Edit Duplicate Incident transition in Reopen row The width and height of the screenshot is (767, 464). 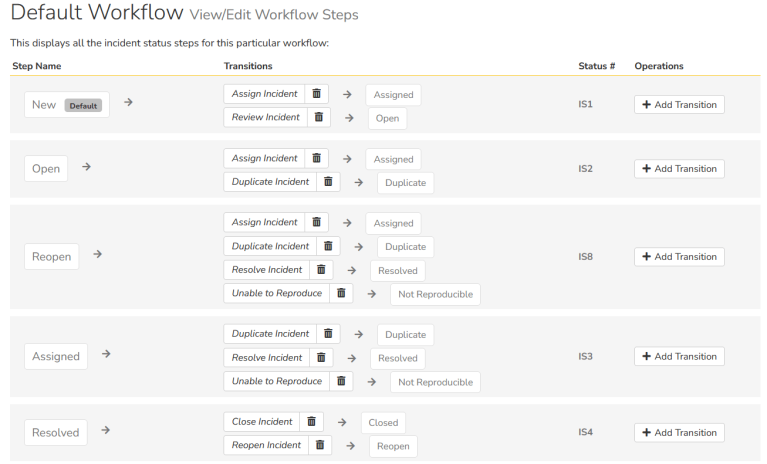tap(271, 246)
